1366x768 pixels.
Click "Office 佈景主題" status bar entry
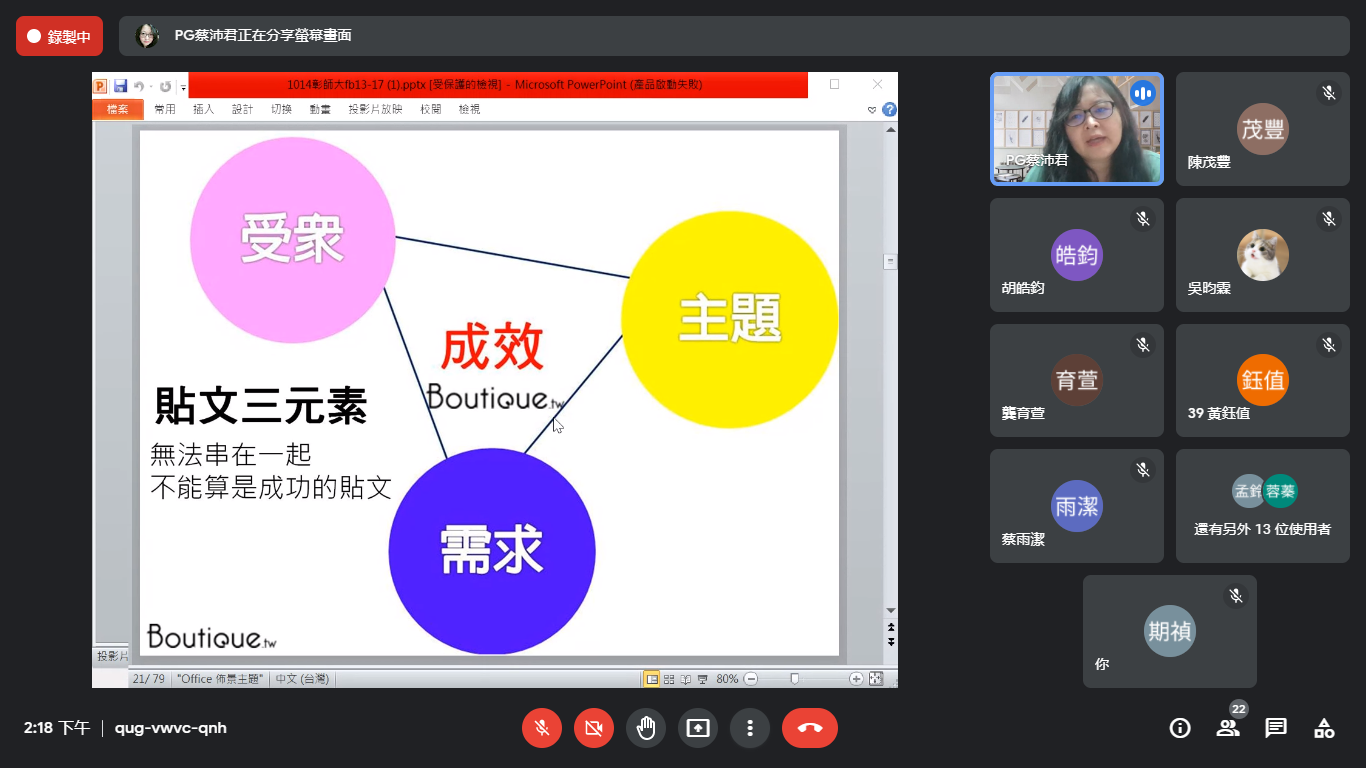point(220,679)
